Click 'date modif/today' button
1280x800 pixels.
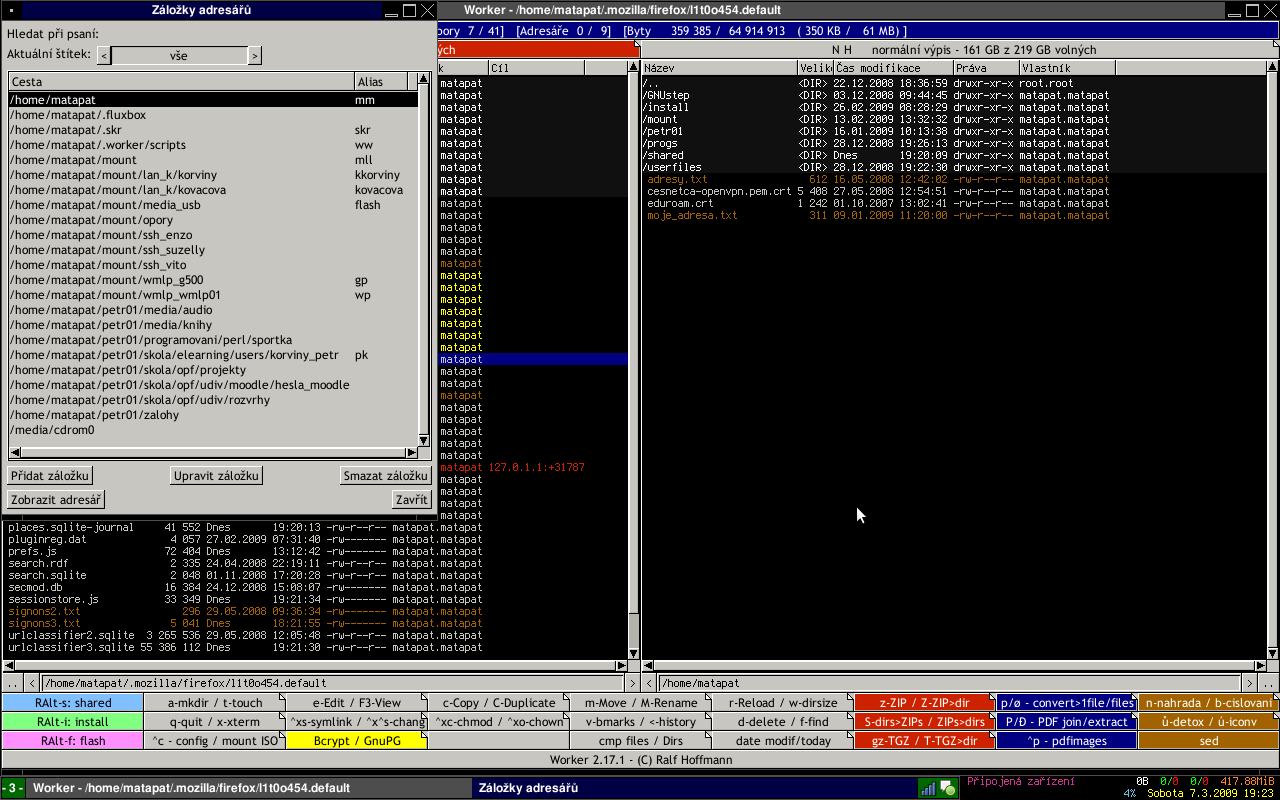[783, 741]
